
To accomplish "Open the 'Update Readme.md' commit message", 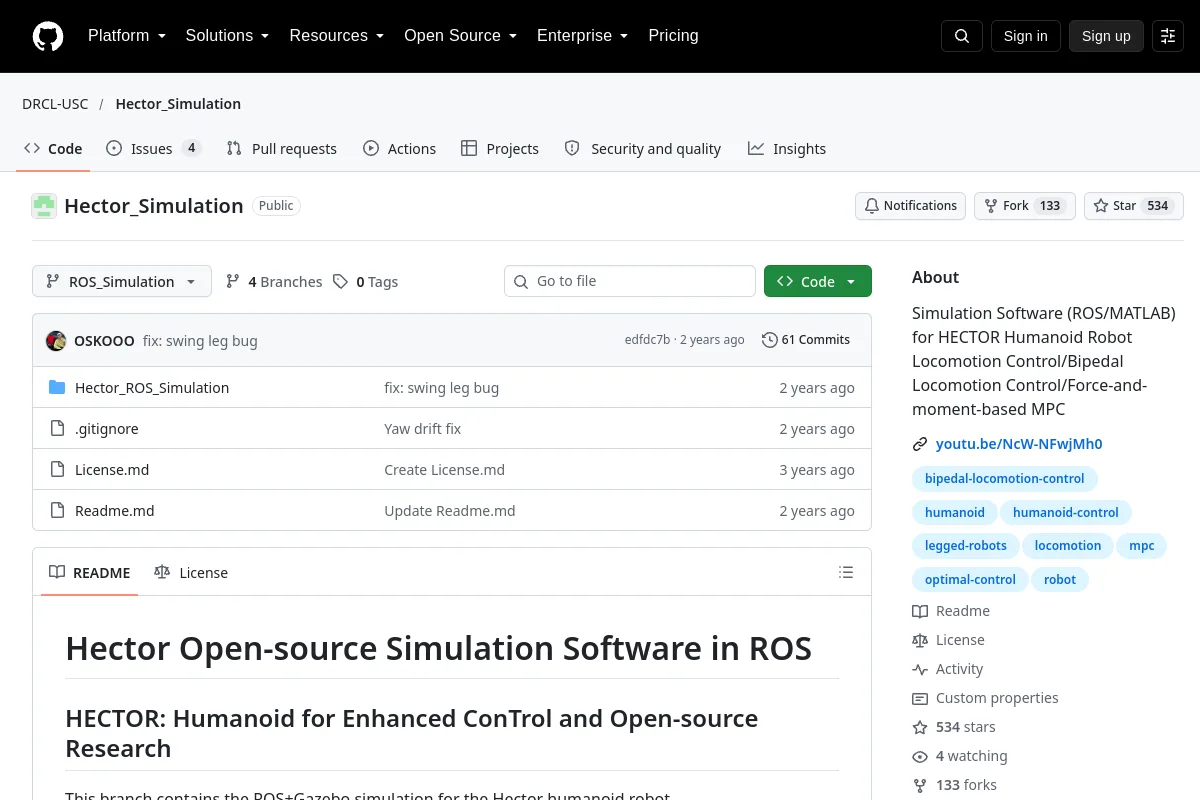I will [x=450, y=511].
